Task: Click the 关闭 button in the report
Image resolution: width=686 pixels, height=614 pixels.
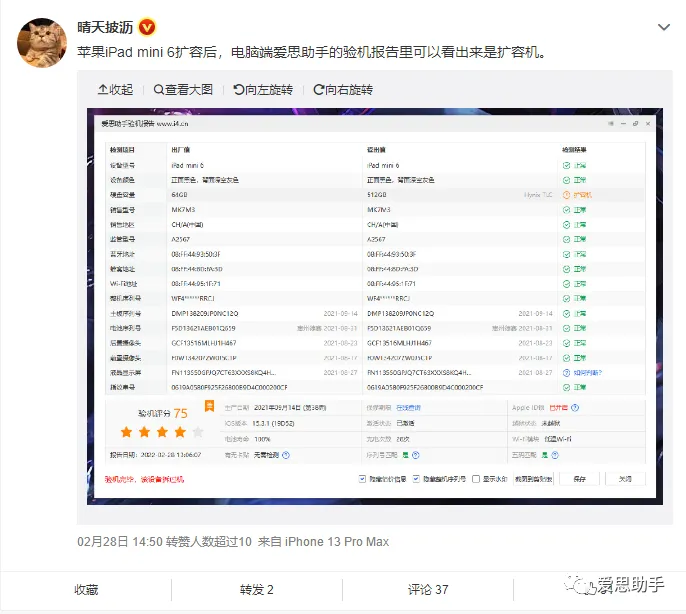Action: click(x=625, y=479)
